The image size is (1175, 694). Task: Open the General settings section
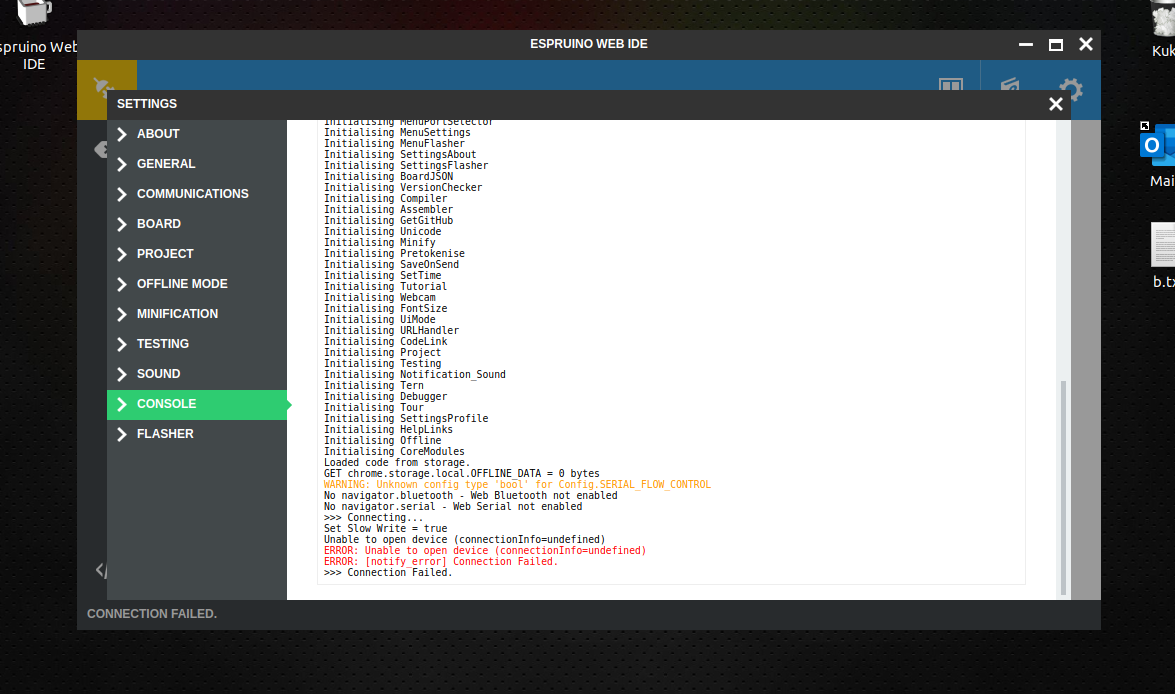(x=197, y=164)
